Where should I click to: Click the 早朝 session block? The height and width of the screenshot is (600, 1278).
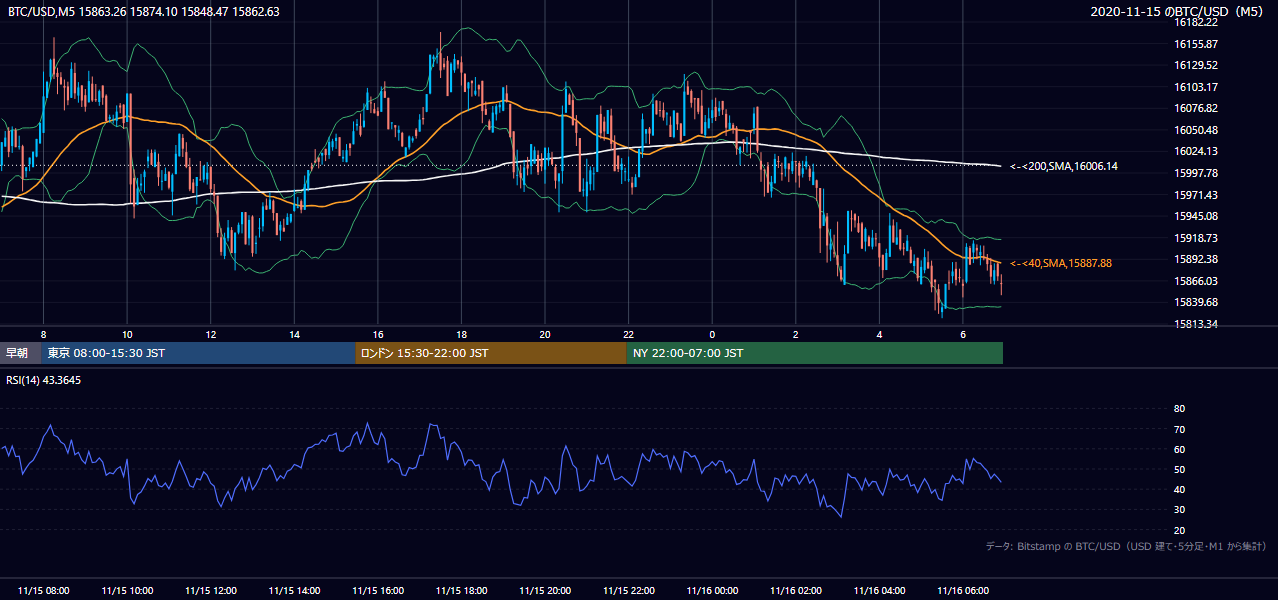pyautogui.click(x=20, y=353)
